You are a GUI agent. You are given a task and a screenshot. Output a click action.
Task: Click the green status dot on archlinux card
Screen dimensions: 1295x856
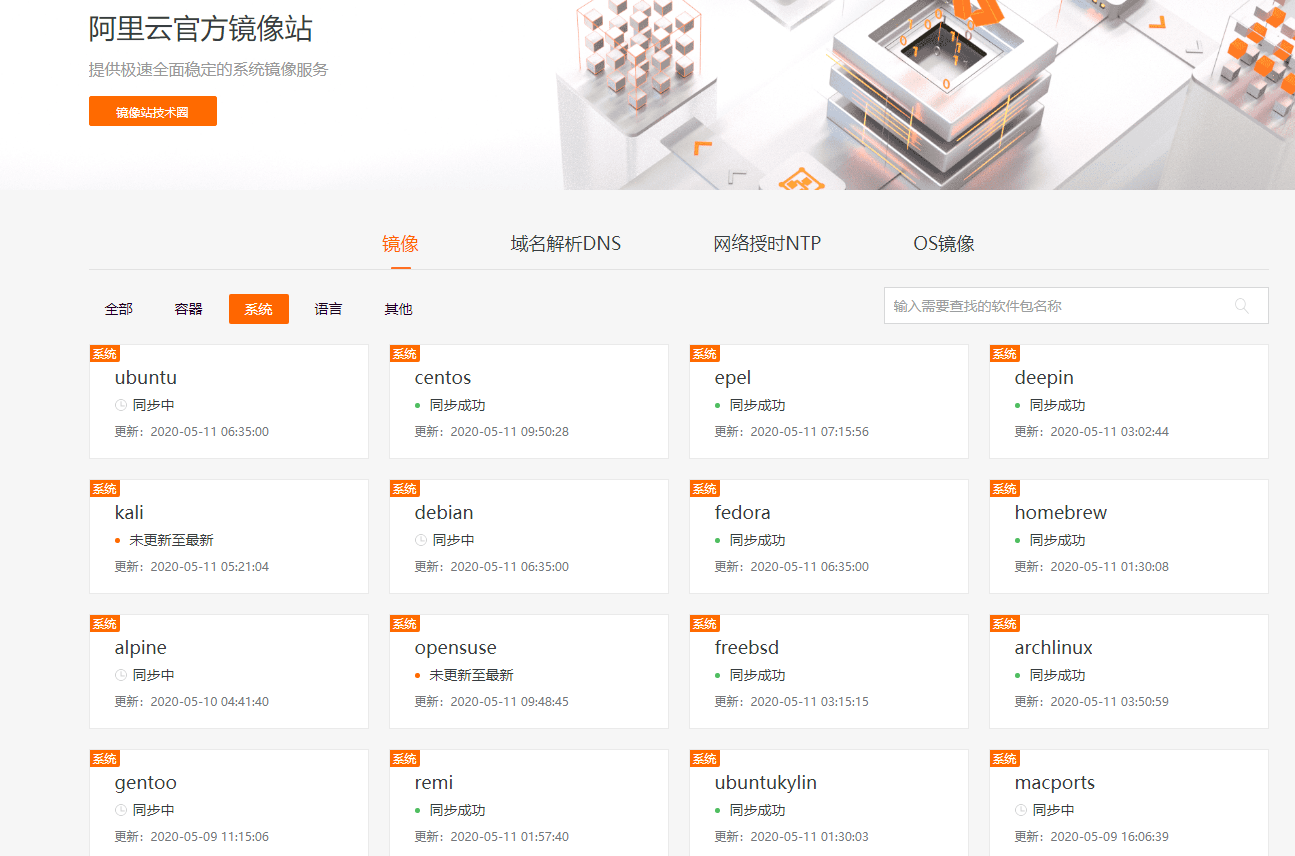[1018, 676]
